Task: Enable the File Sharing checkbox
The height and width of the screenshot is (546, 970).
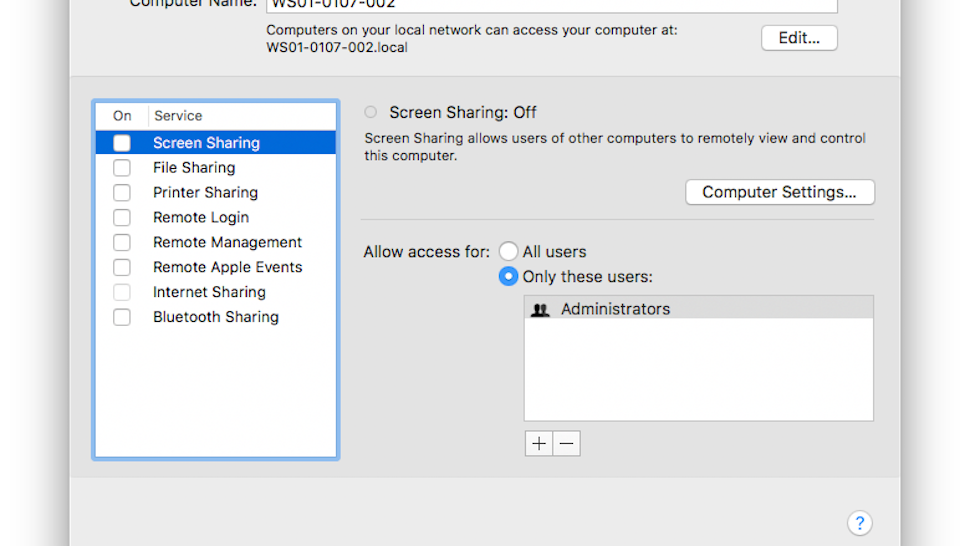Action: tap(122, 168)
